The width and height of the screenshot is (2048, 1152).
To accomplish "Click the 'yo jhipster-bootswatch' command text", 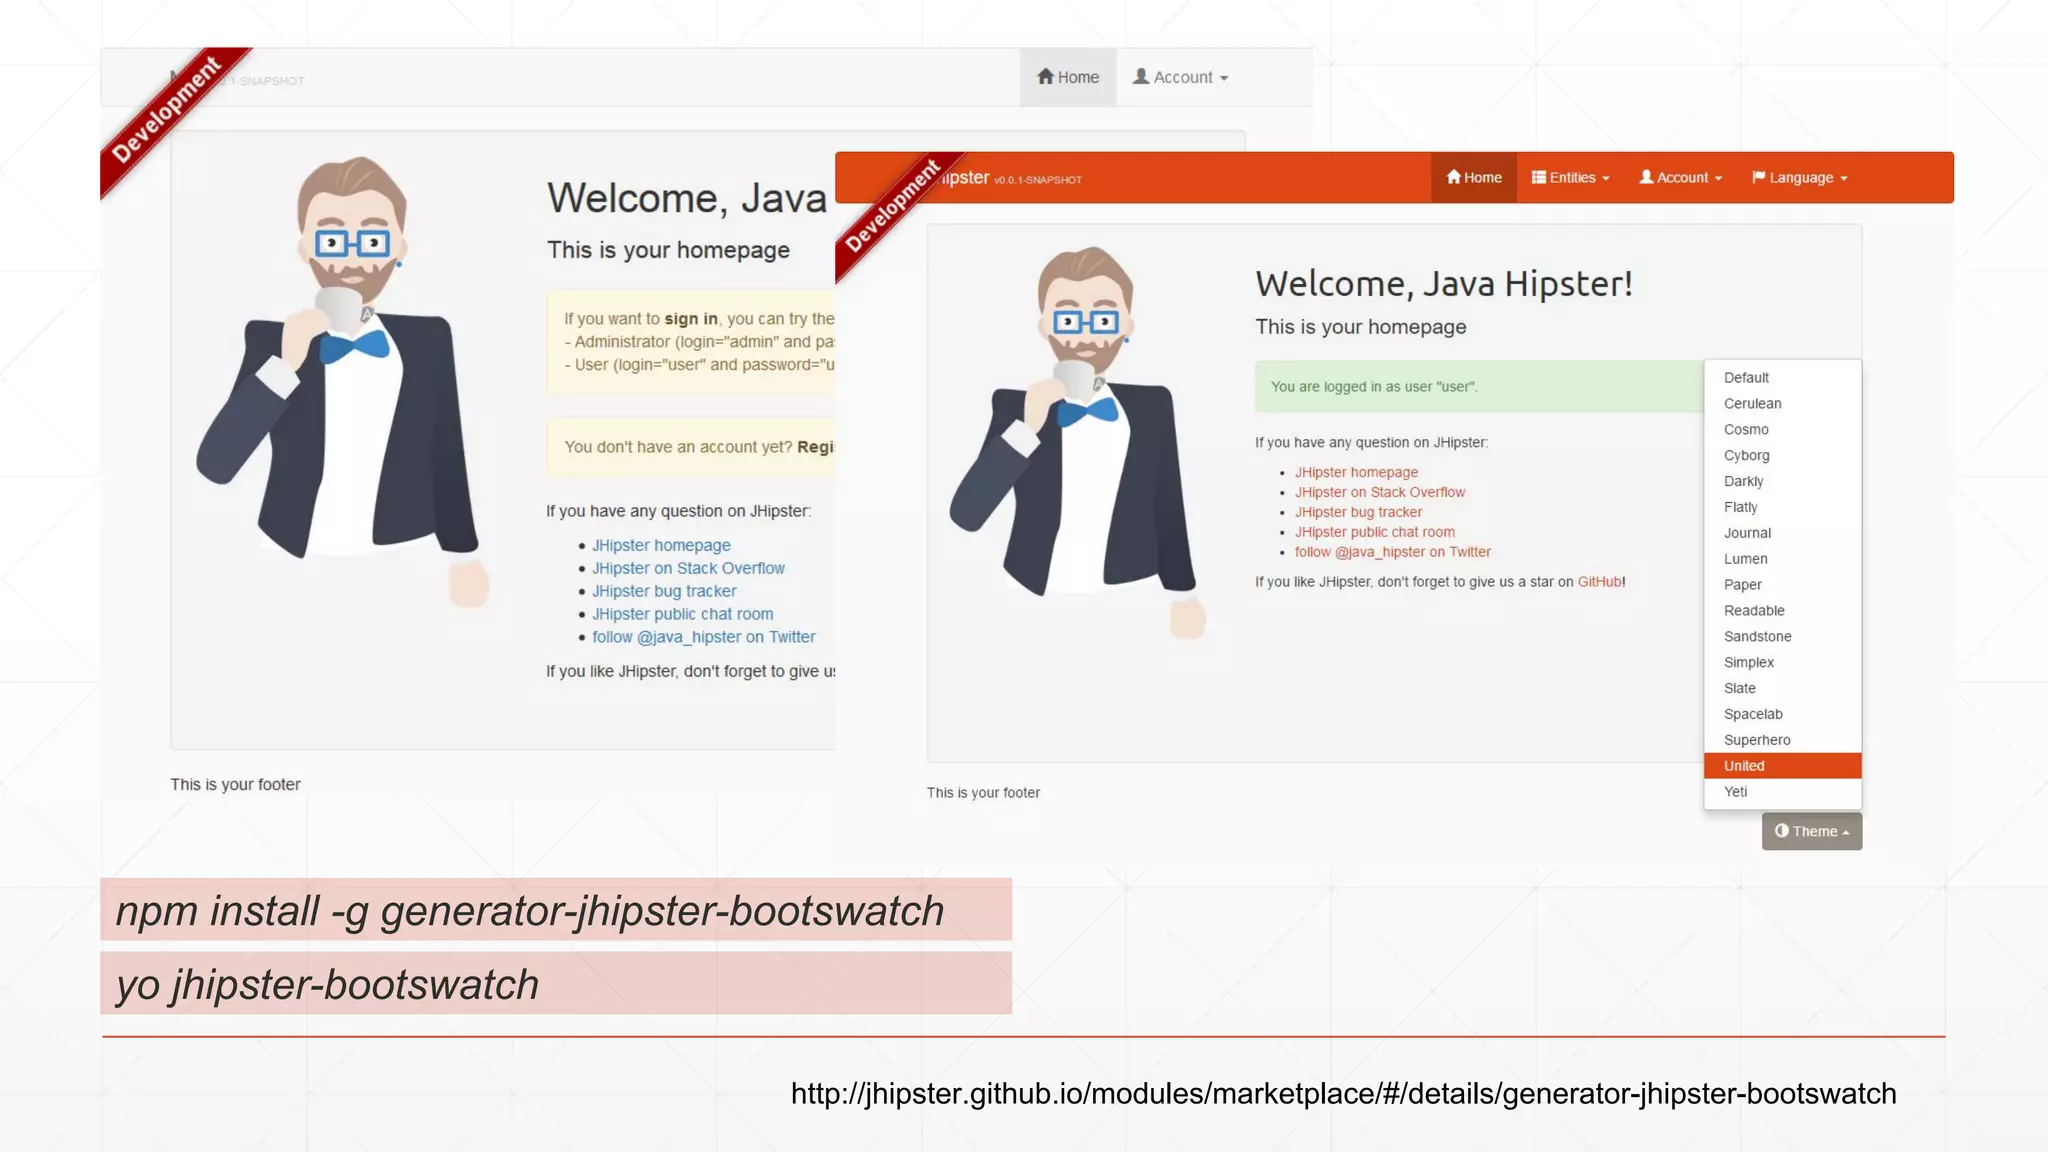I will [x=327, y=985].
